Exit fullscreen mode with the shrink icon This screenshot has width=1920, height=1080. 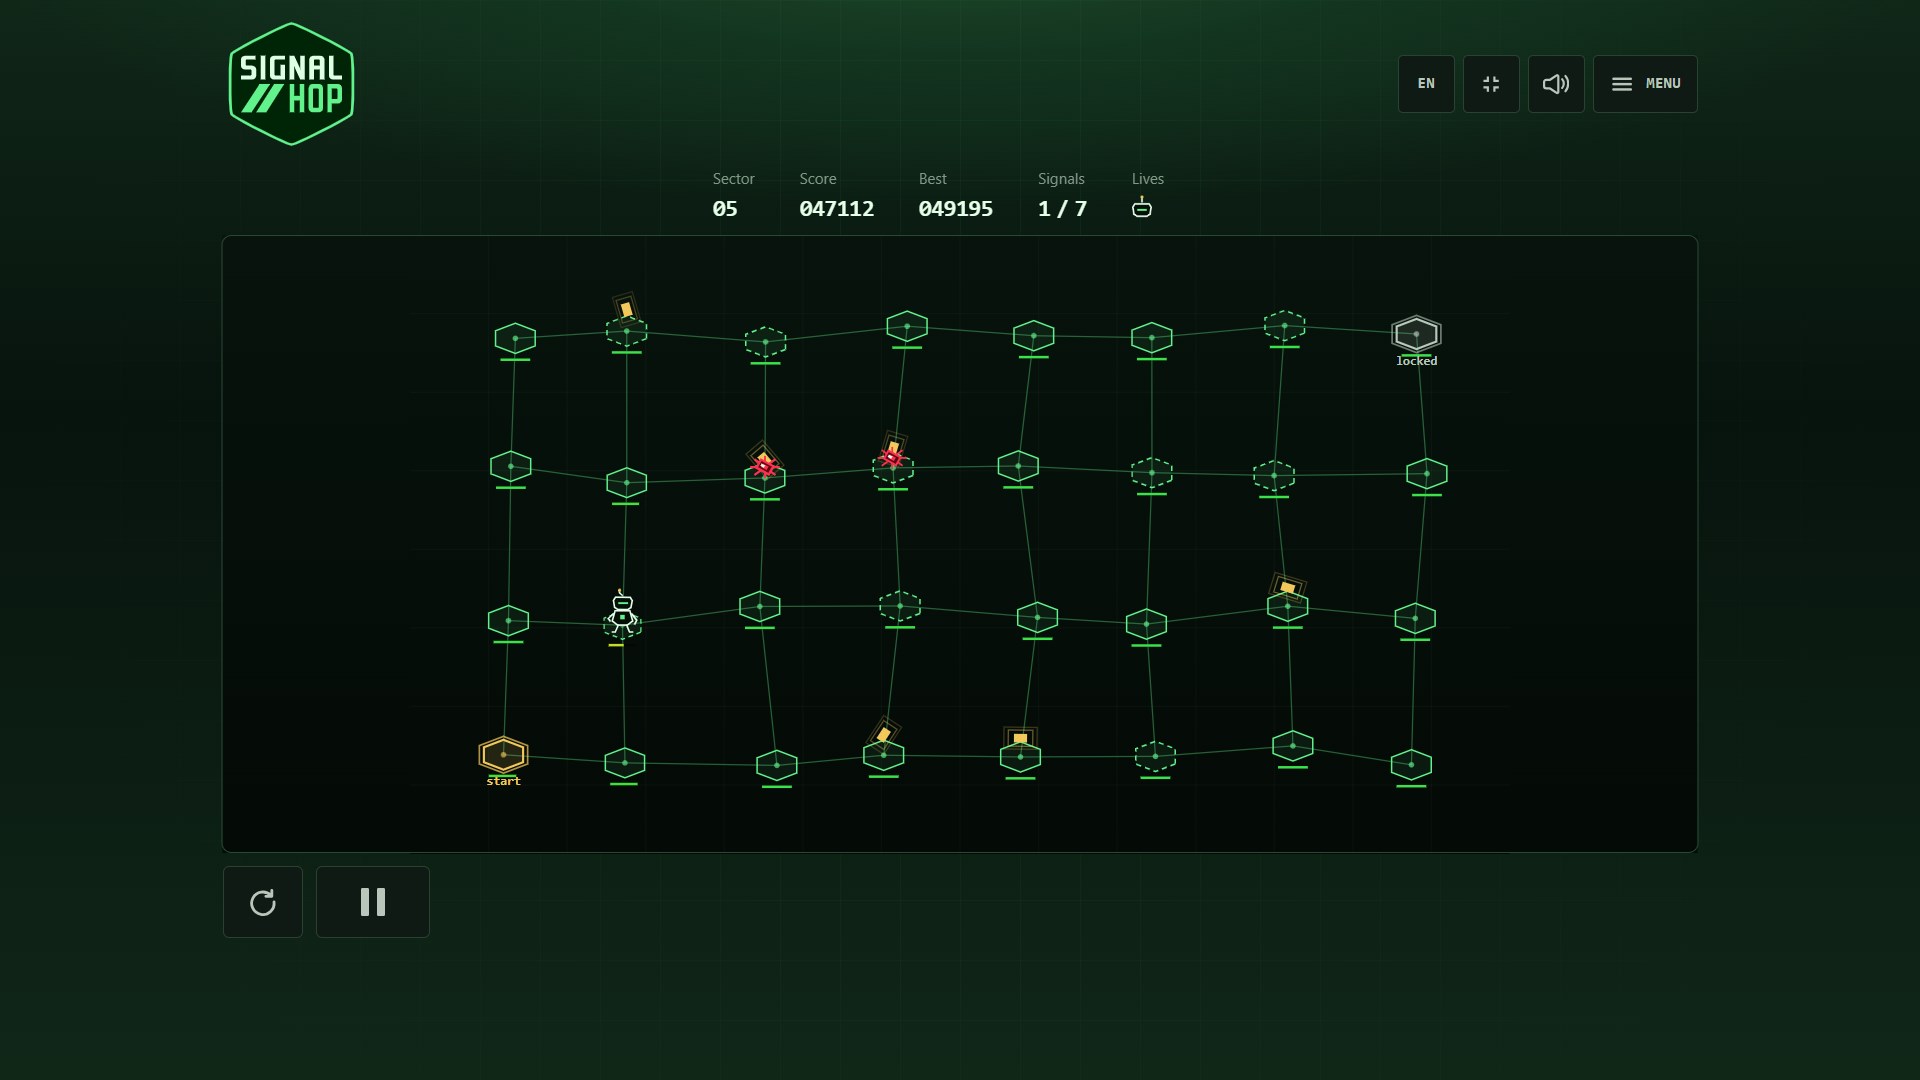1491,84
